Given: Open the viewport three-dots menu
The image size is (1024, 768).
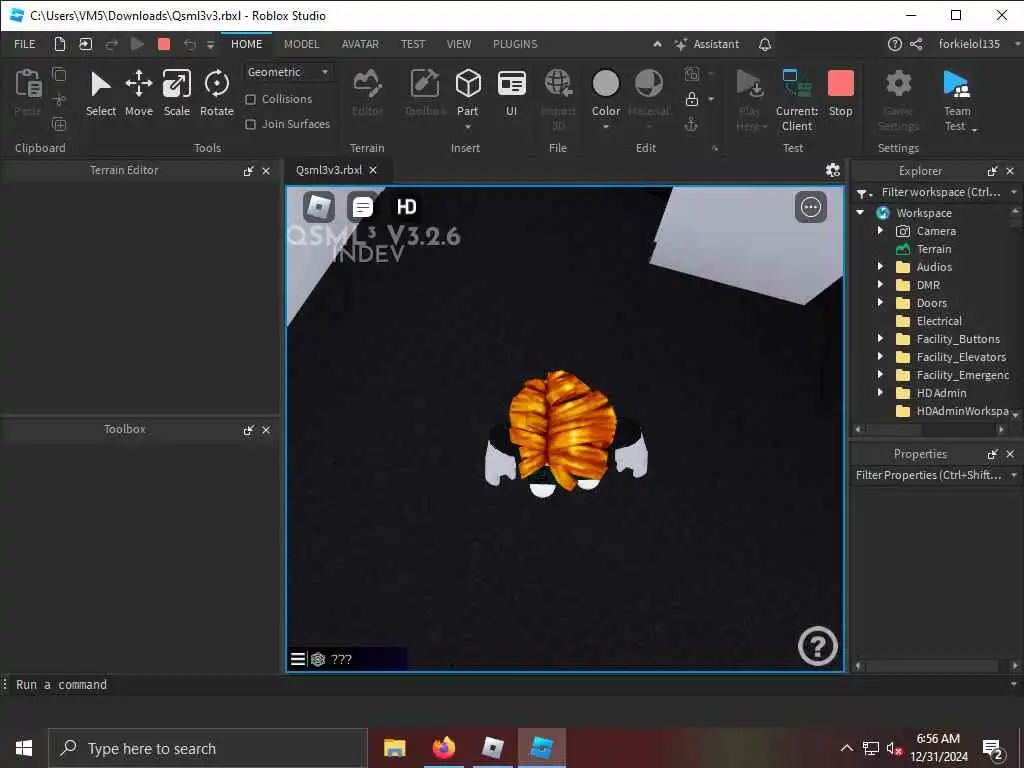Looking at the screenshot, I should (x=811, y=207).
